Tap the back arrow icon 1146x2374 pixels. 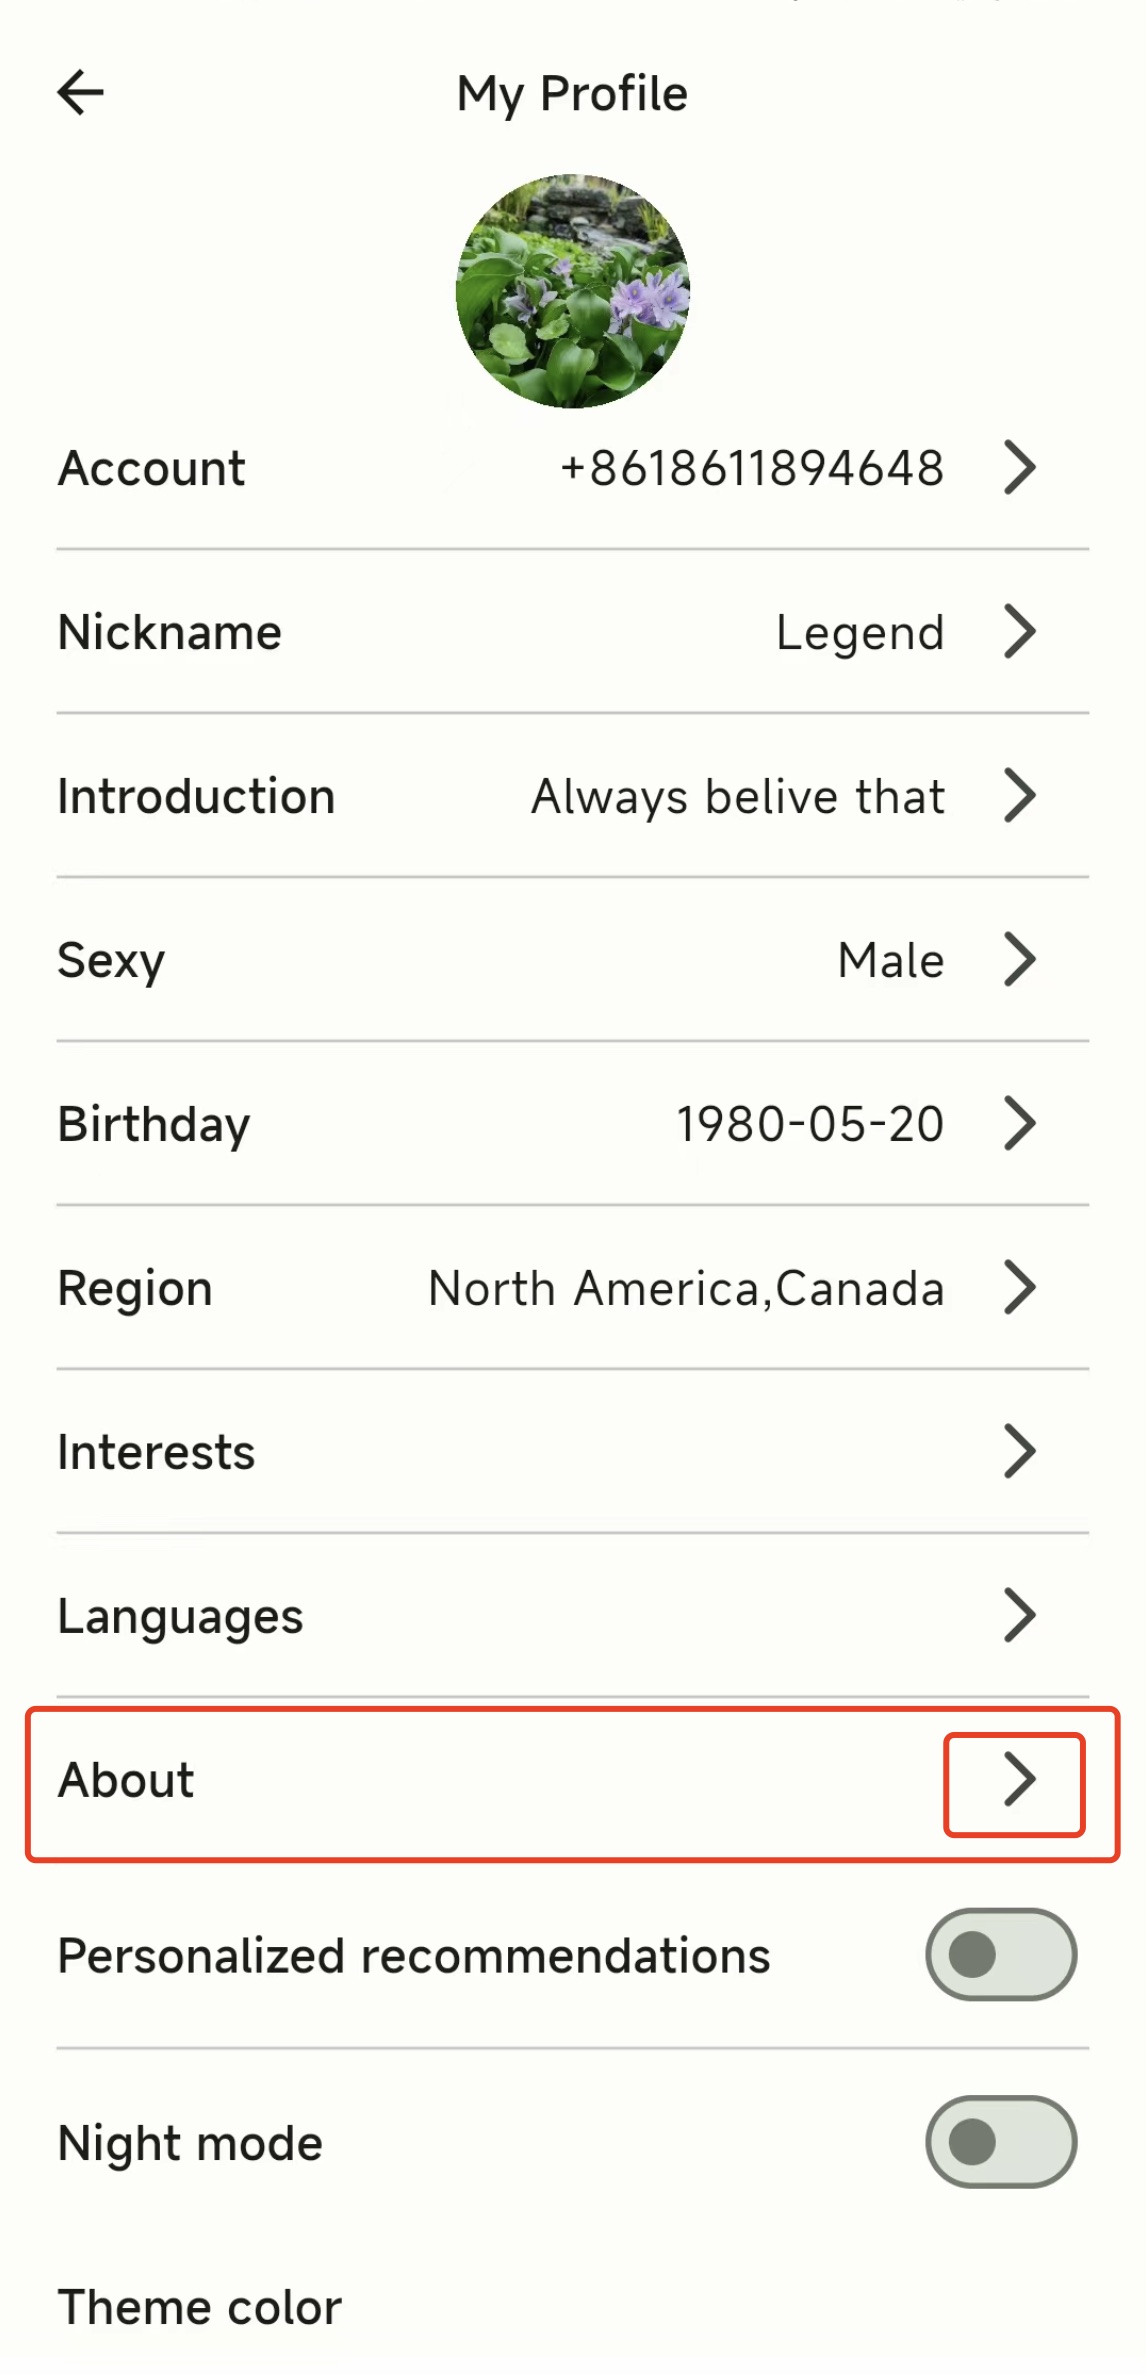(x=81, y=93)
